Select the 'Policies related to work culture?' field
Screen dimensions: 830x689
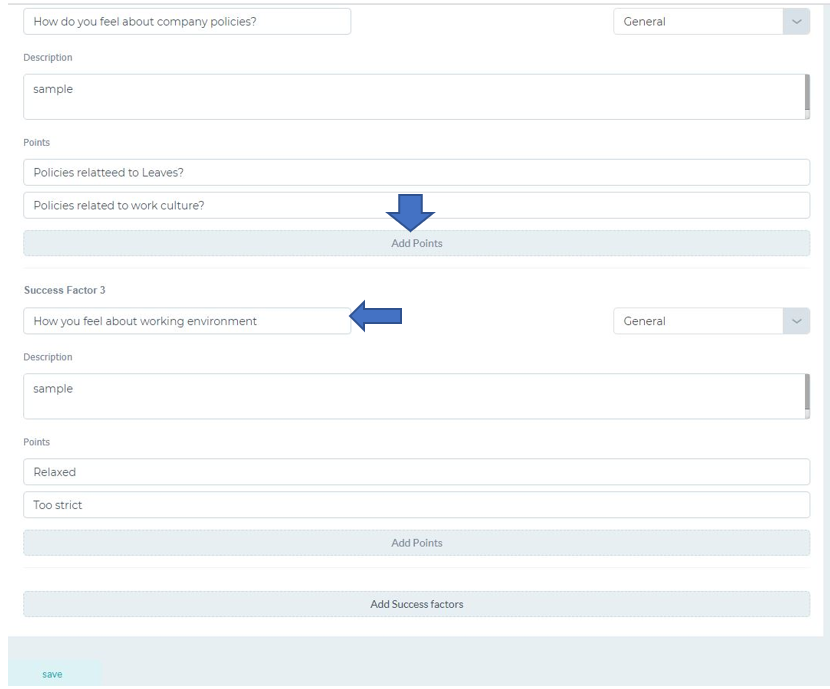tap(417, 205)
